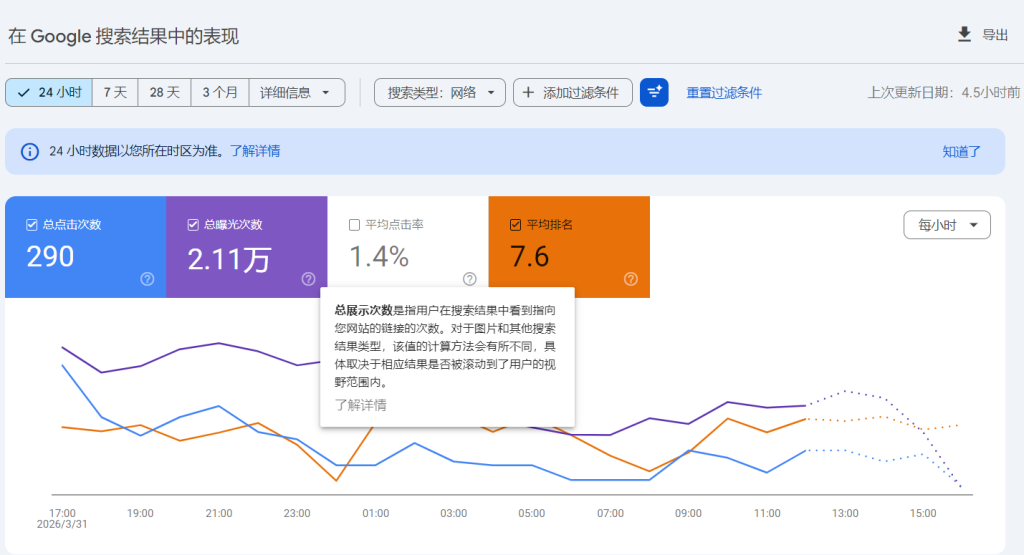This screenshot has width=1024, height=555.
Task: Toggle the 总曝光次数 checkbox
Action: [193, 225]
